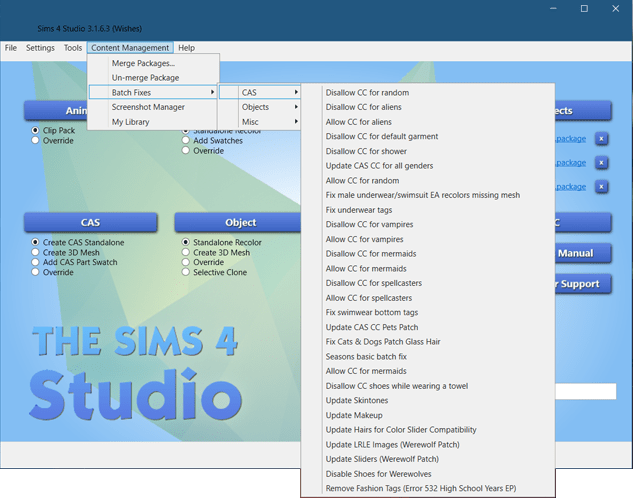Expand the Objects batch fixes submenu

pos(260,107)
